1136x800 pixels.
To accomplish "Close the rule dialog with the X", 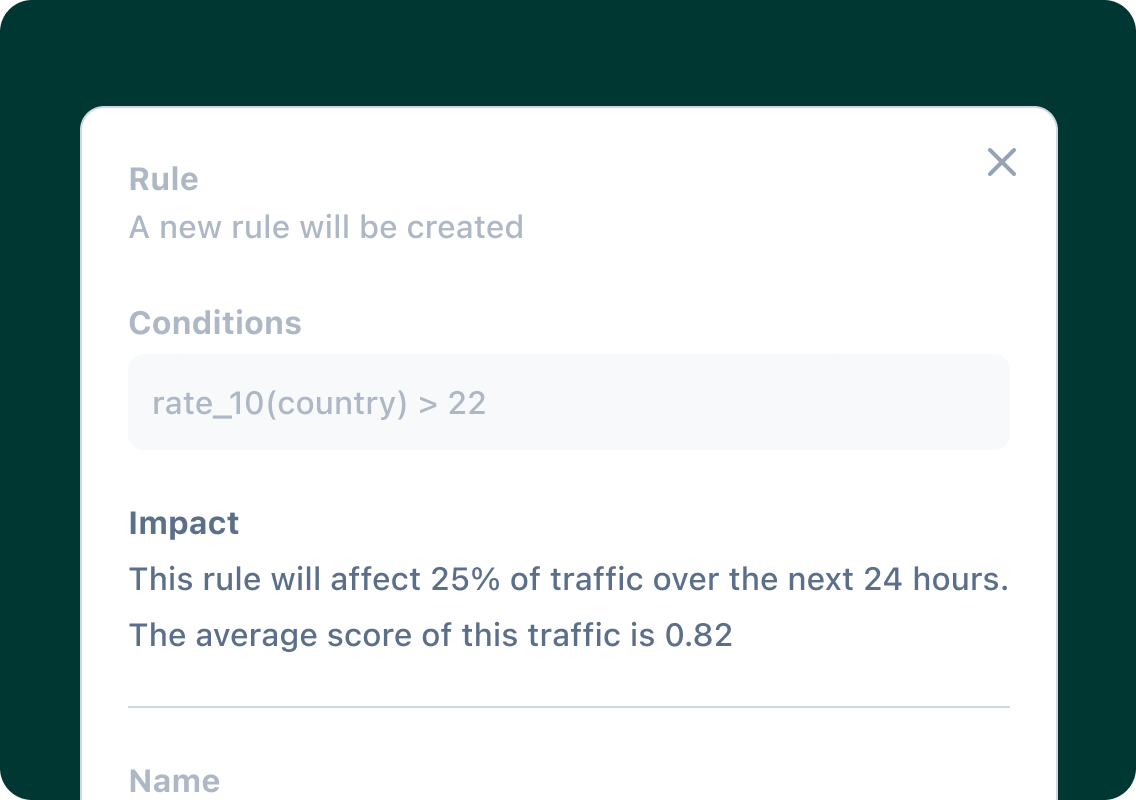I will pyautogui.click(x=1001, y=162).
